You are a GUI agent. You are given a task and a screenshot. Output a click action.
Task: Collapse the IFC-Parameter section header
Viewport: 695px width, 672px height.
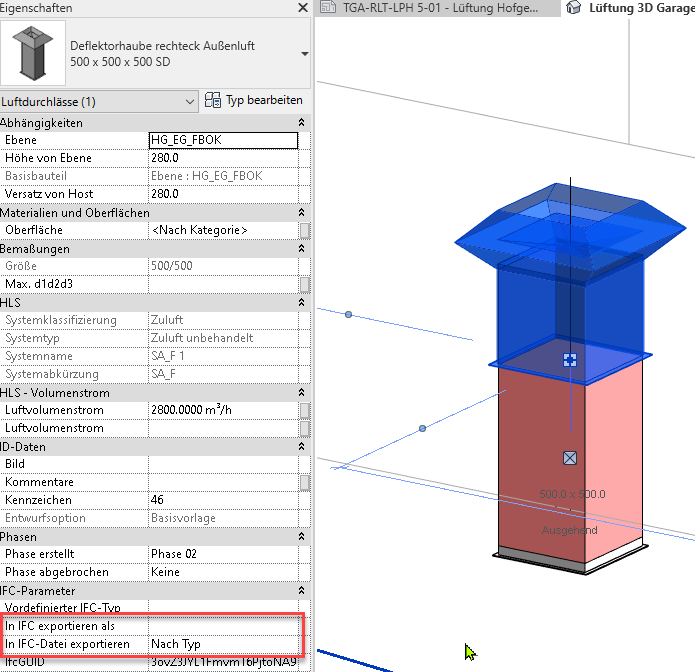(301, 591)
